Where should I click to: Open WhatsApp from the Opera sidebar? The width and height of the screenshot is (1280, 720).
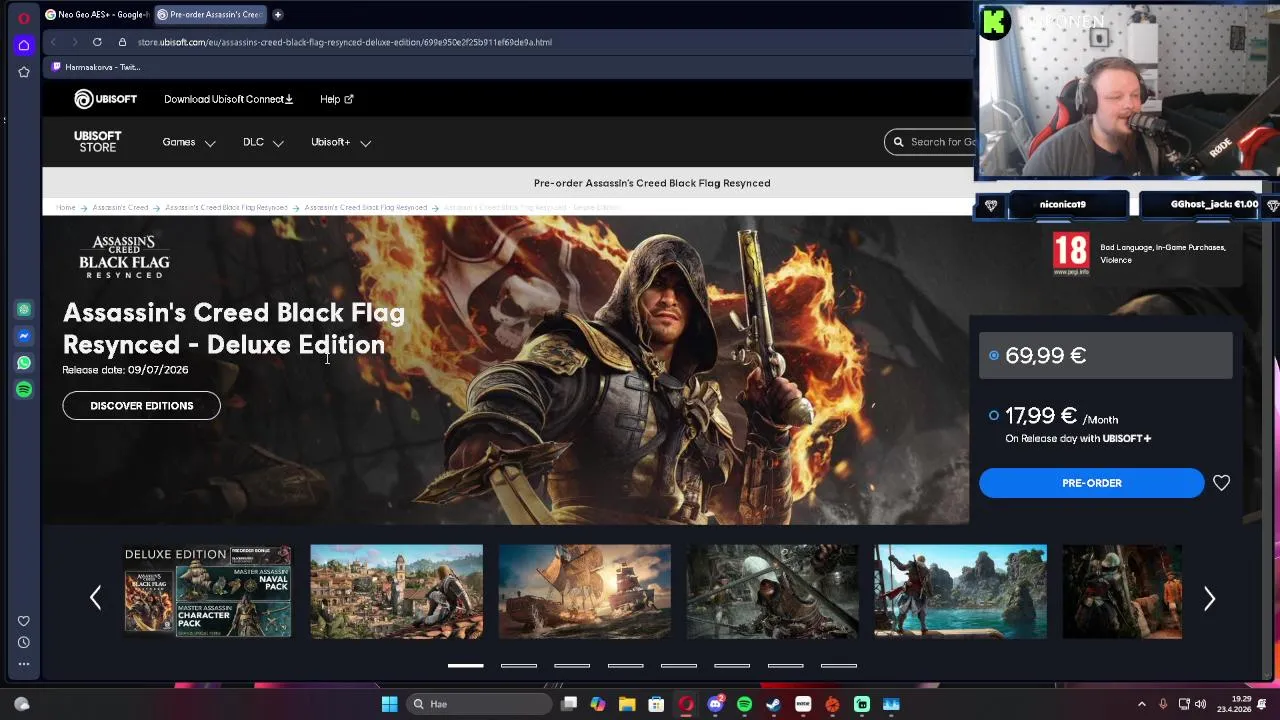click(x=24, y=363)
